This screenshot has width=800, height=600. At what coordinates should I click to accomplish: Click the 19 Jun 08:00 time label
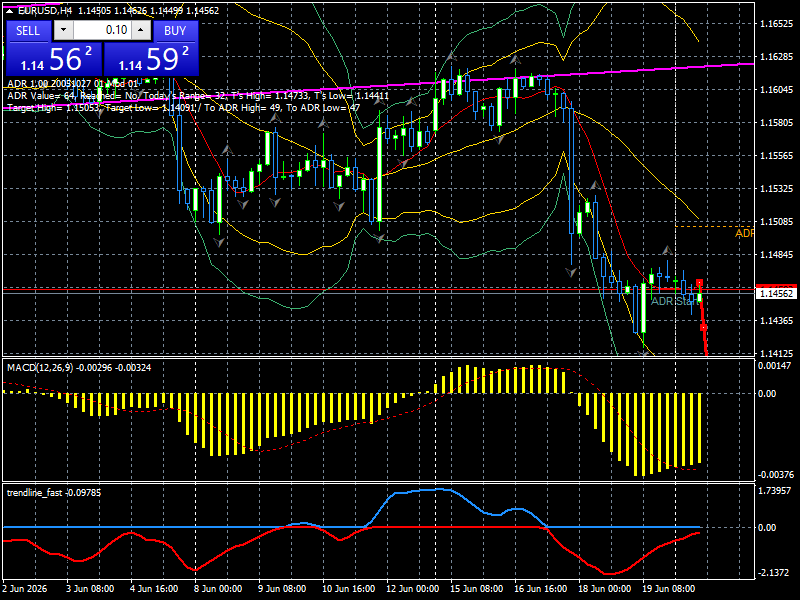point(668,588)
